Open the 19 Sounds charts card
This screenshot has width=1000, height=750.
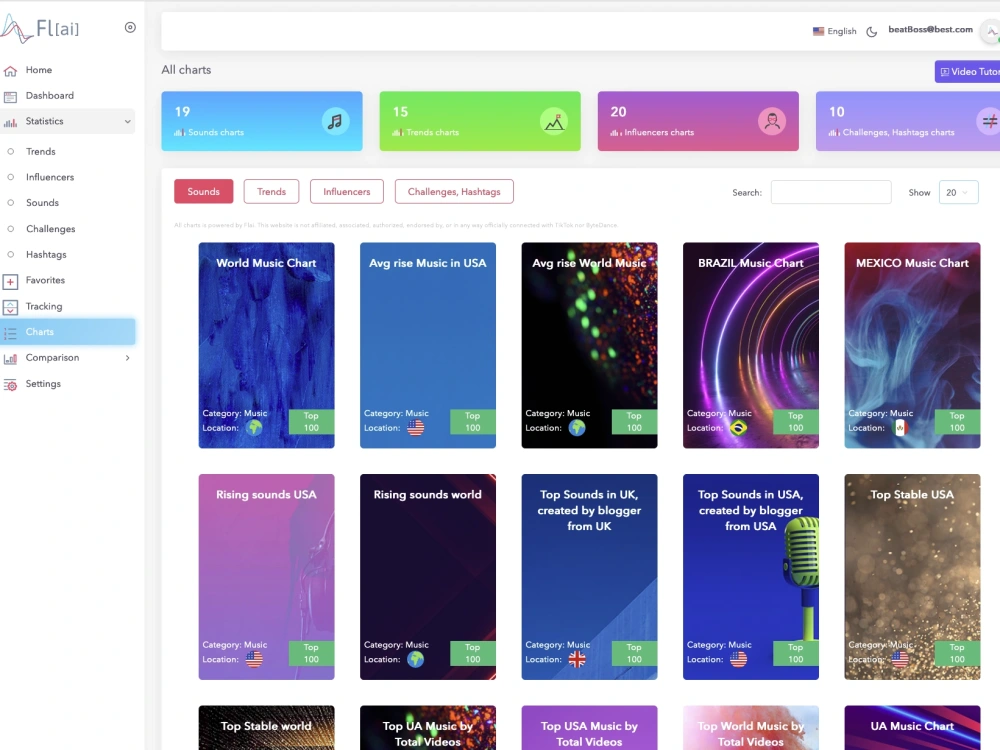pyautogui.click(x=261, y=121)
